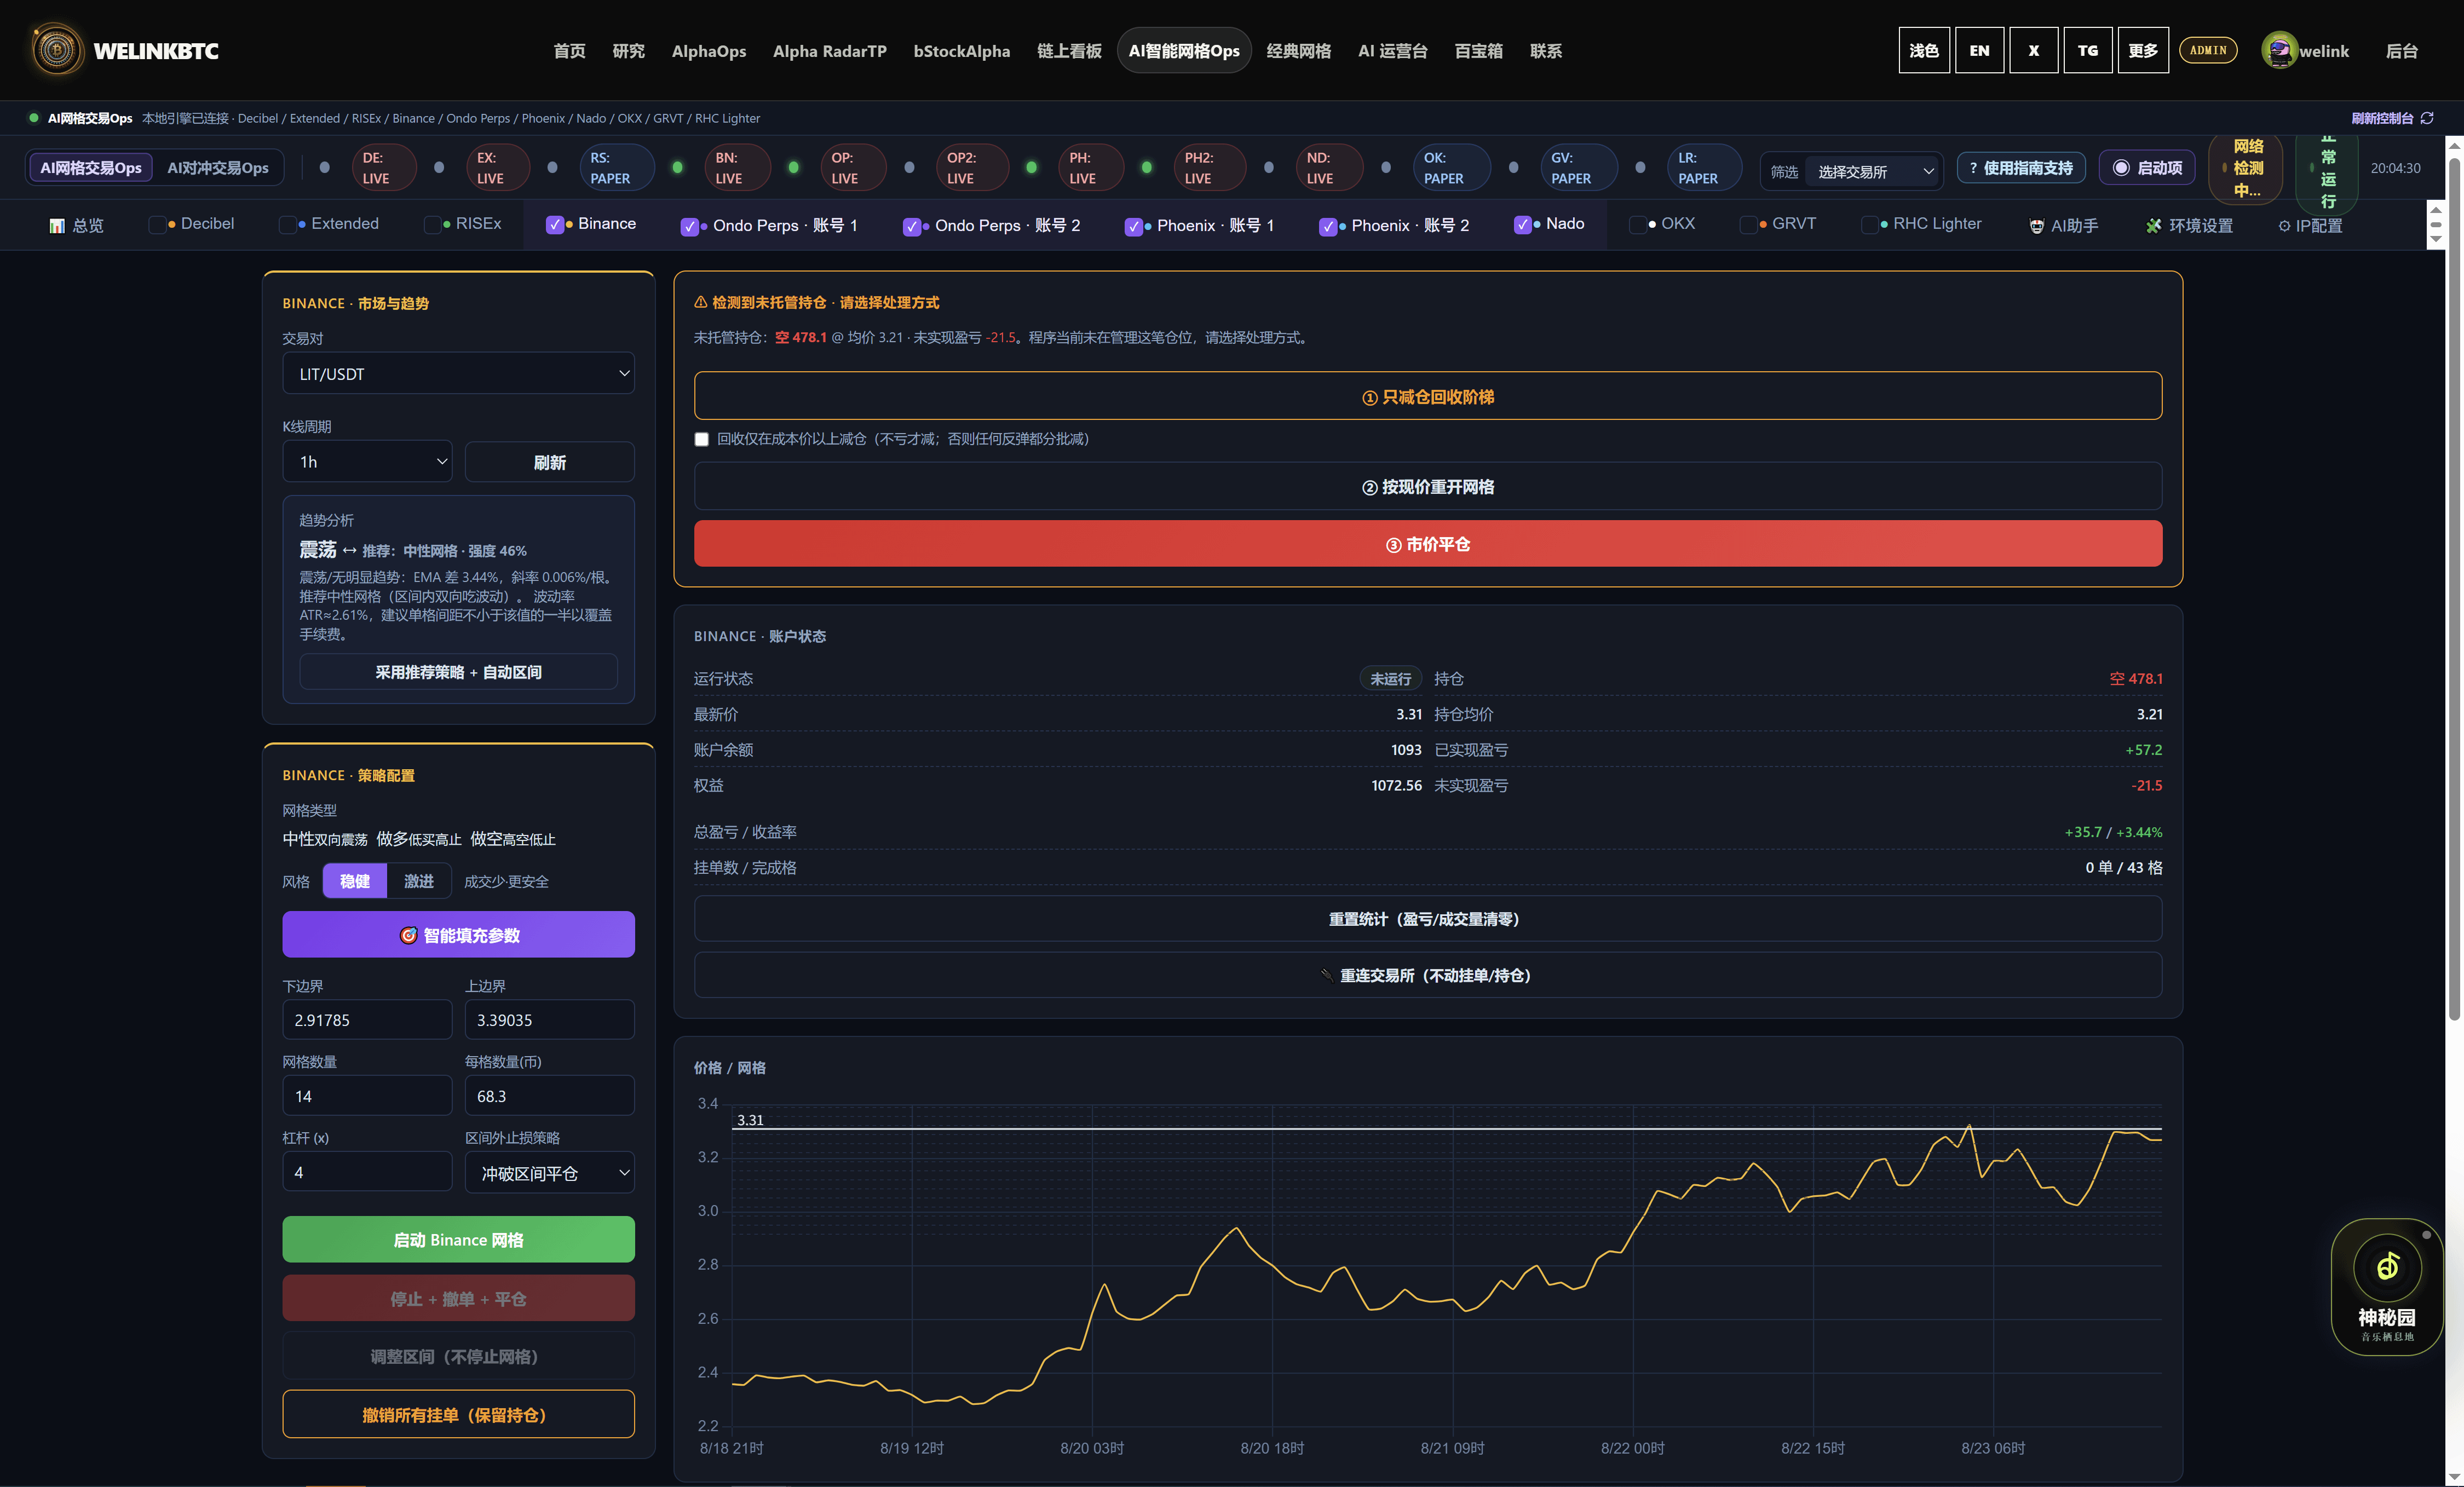Click 重连交易所（不动挂单/持仓）
The height and width of the screenshot is (1487, 2464).
[x=1428, y=975]
